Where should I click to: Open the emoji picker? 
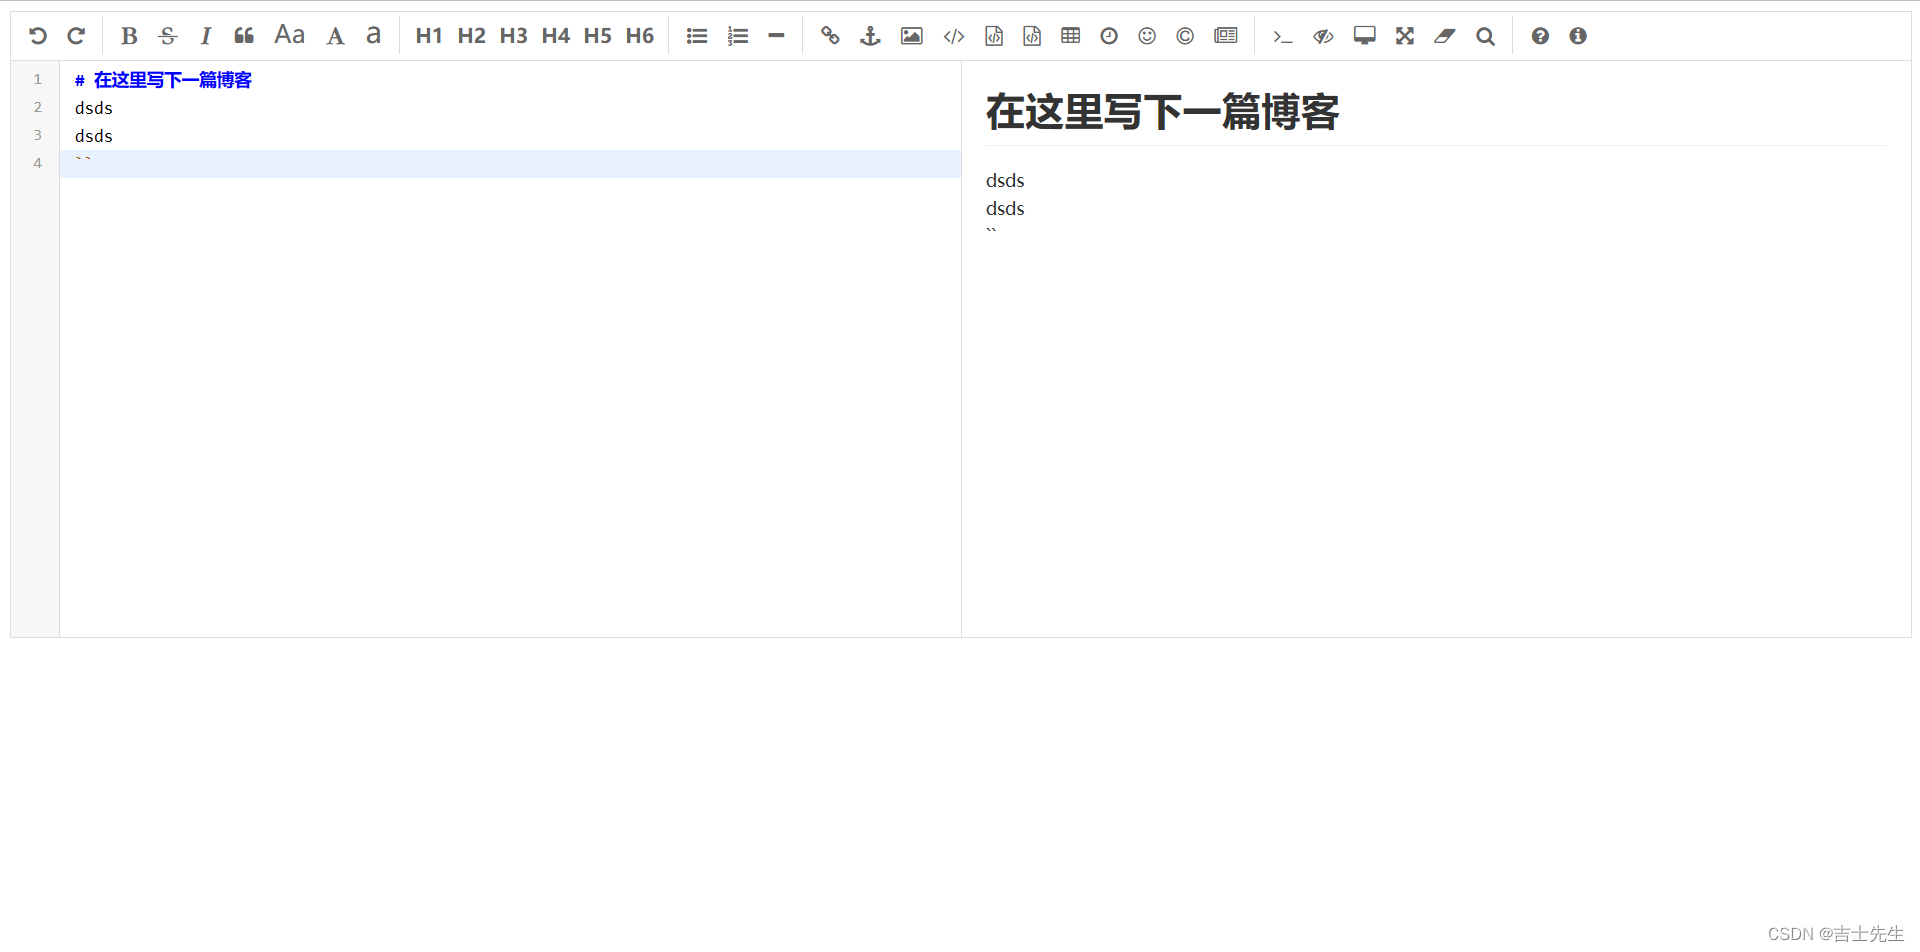[1147, 36]
